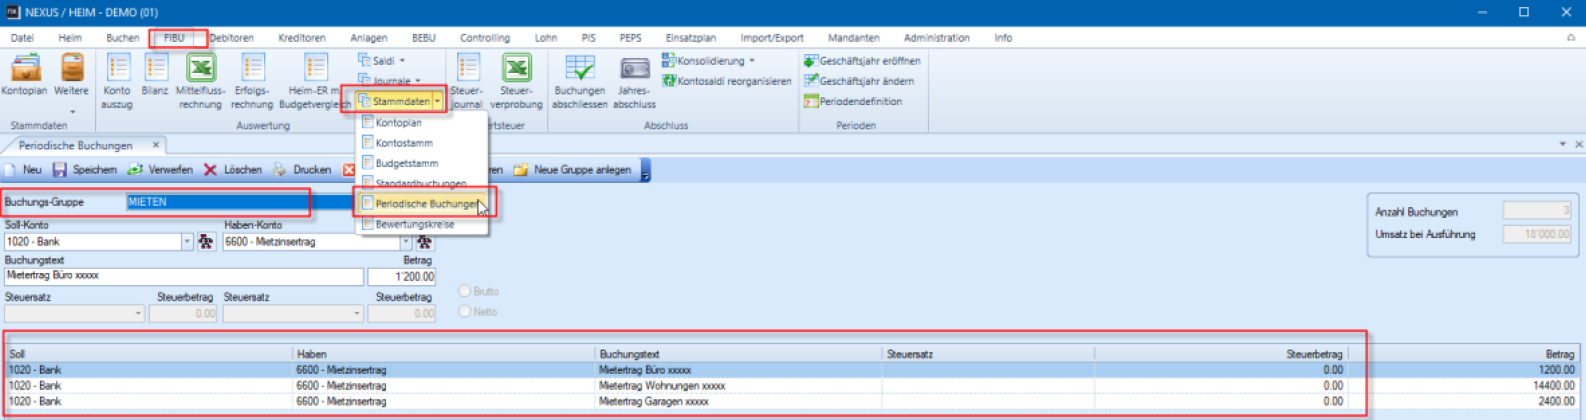Click Jahresabschluss safe icon
The image size is (1586, 420).
pyautogui.click(x=634, y=80)
